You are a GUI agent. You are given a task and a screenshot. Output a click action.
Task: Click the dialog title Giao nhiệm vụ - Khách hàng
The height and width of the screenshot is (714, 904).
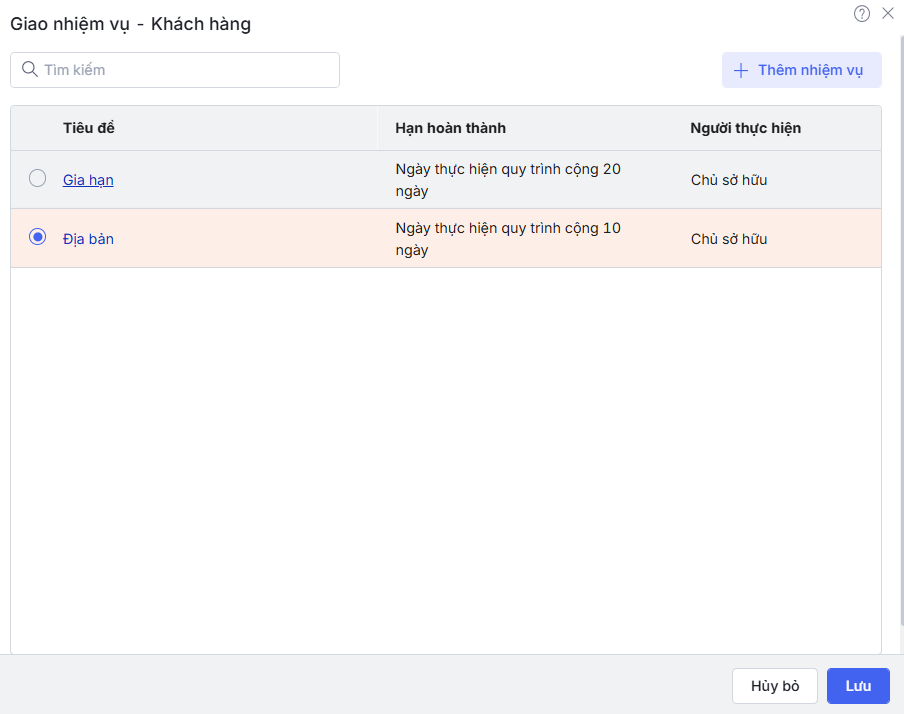pyautogui.click(x=130, y=24)
